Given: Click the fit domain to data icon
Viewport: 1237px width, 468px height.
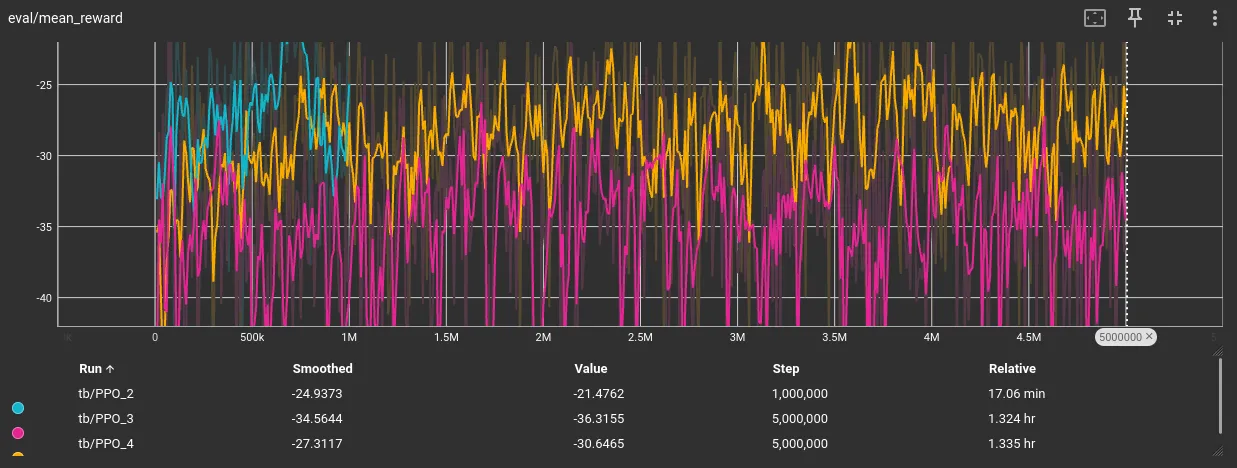Looking at the screenshot, I should [1095, 18].
